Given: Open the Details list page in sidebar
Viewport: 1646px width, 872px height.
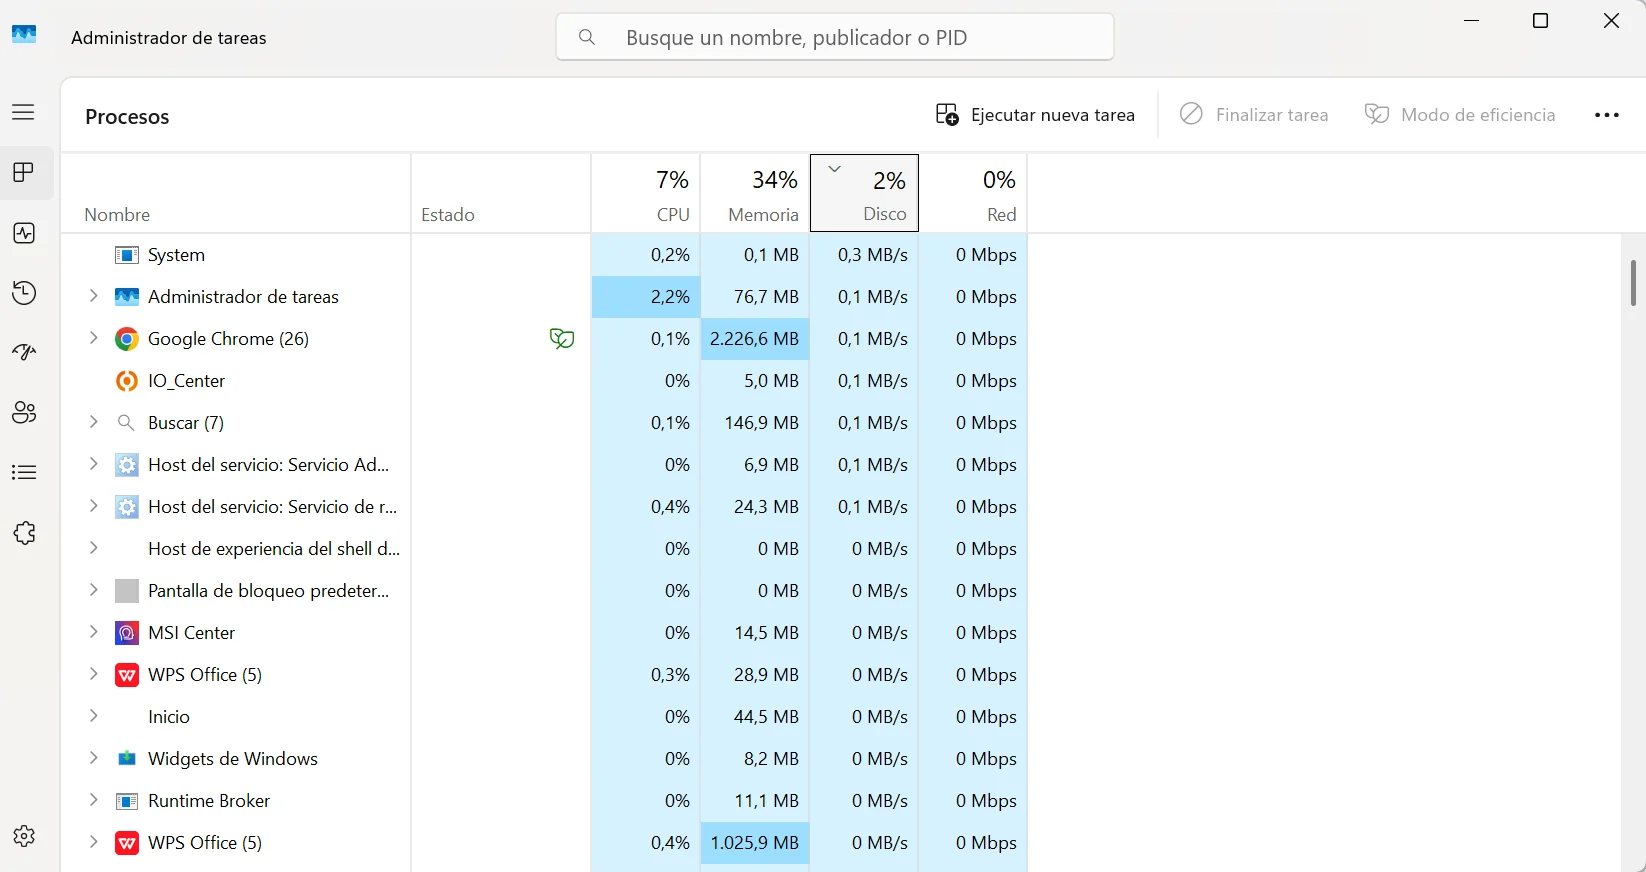Looking at the screenshot, I should [24, 473].
